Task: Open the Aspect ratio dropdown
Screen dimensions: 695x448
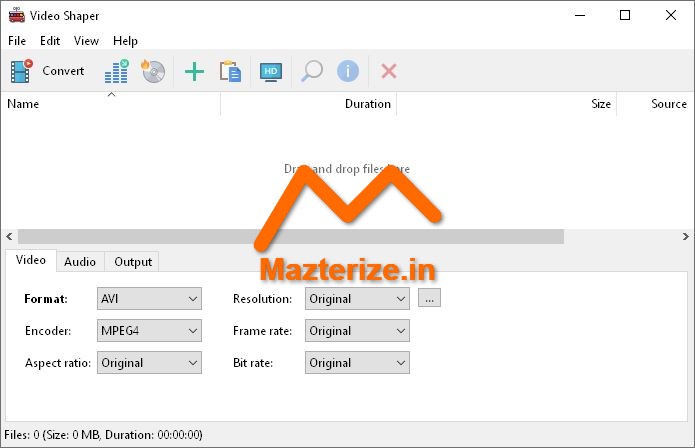Action: 149,363
